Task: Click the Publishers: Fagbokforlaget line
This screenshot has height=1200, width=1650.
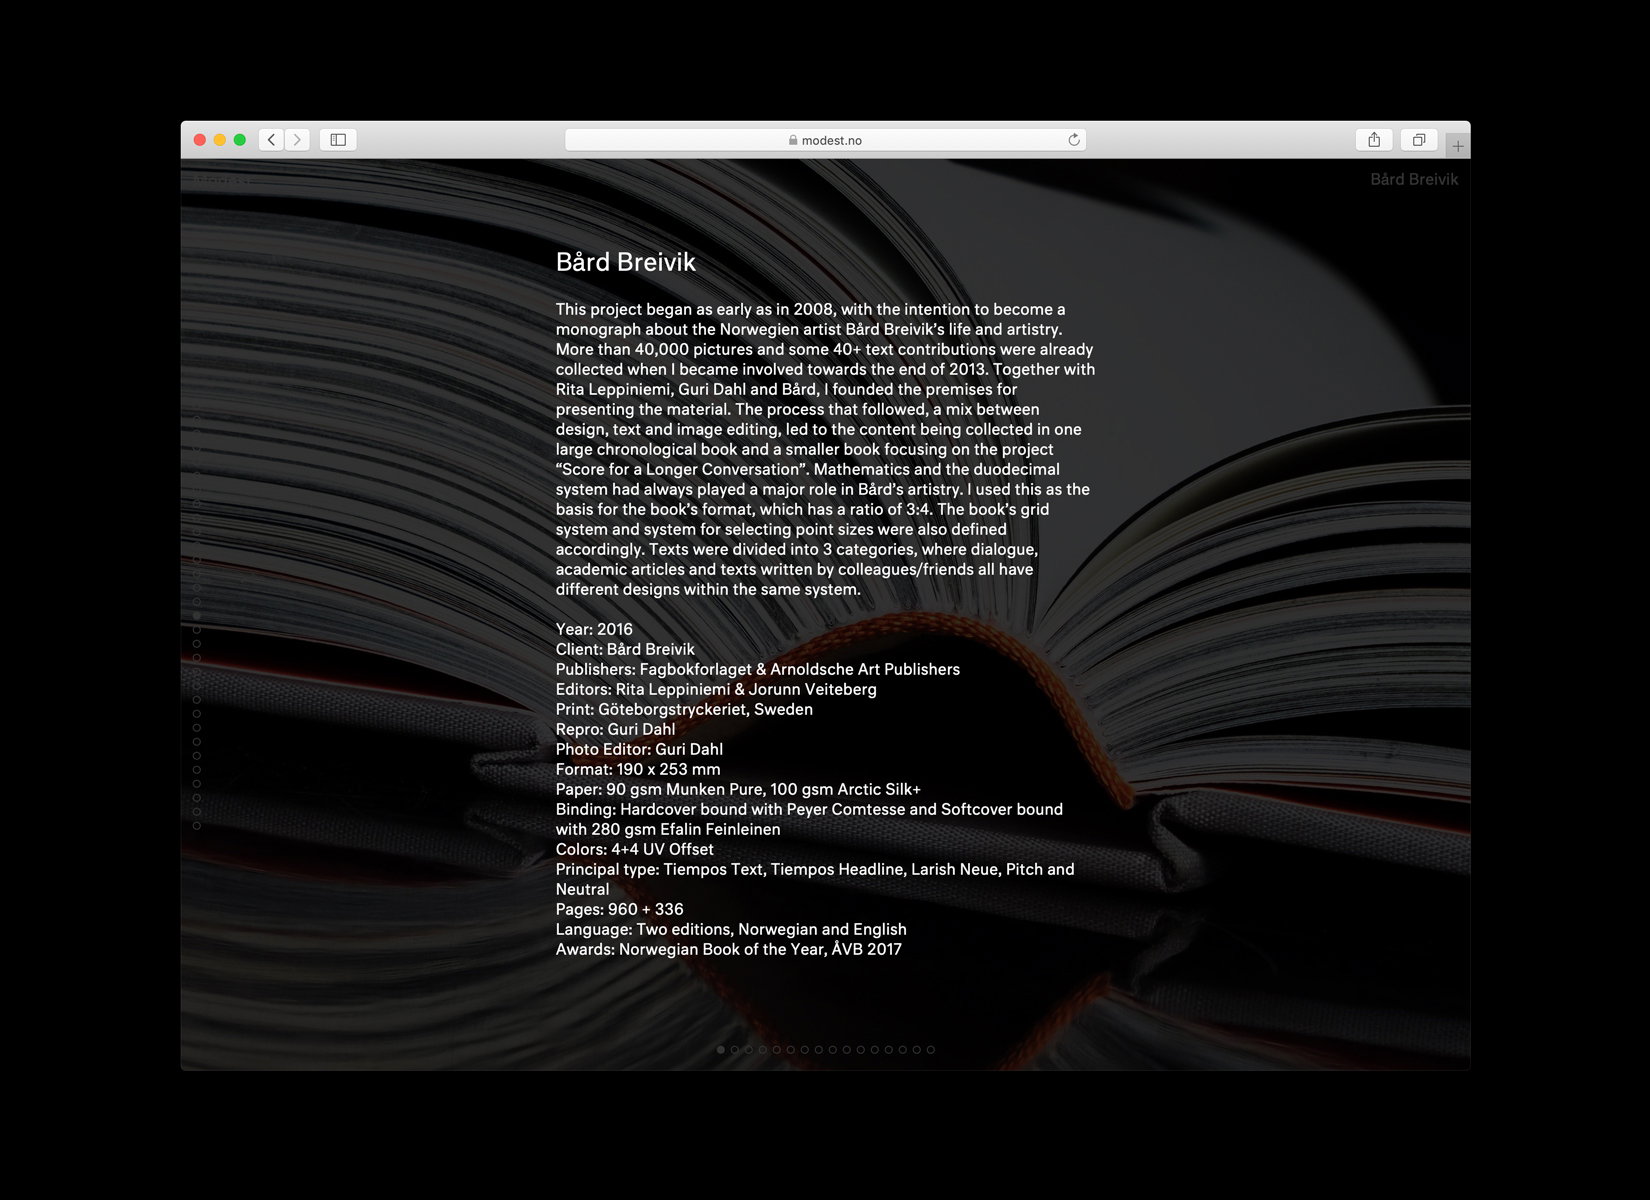Action: click(x=758, y=669)
